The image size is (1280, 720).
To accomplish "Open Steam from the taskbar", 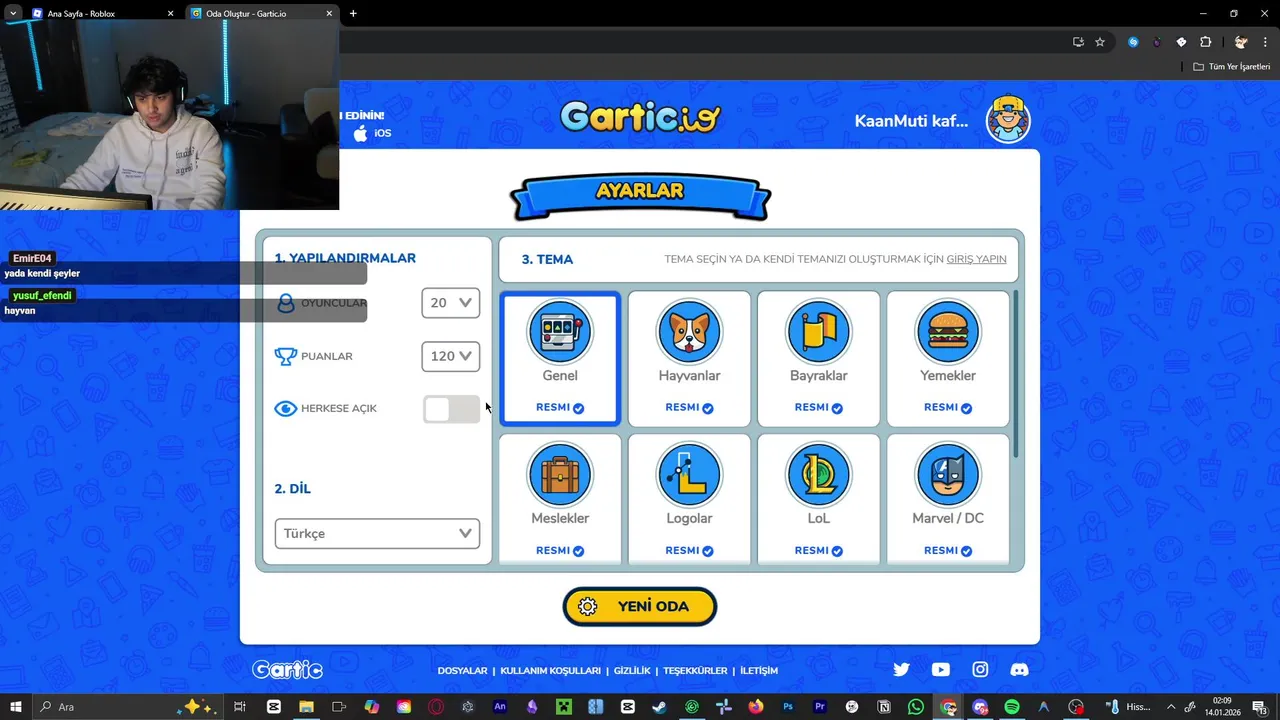I will coord(659,707).
